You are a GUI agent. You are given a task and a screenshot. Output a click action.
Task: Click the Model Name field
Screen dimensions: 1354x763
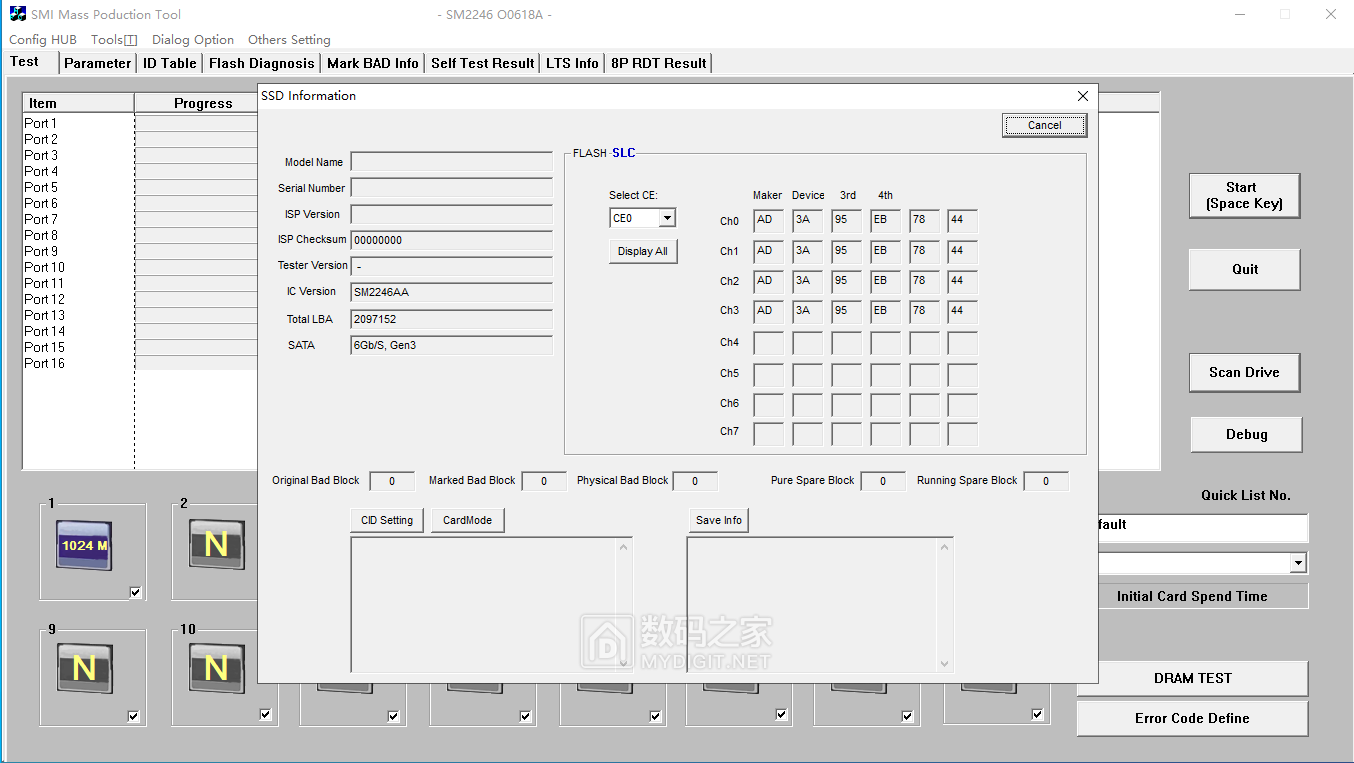point(452,162)
